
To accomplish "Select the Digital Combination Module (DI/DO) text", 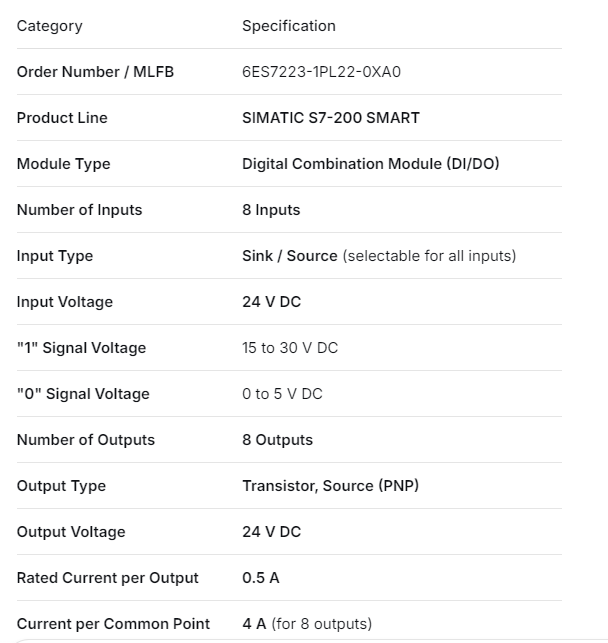I will pyautogui.click(x=370, y=164).
